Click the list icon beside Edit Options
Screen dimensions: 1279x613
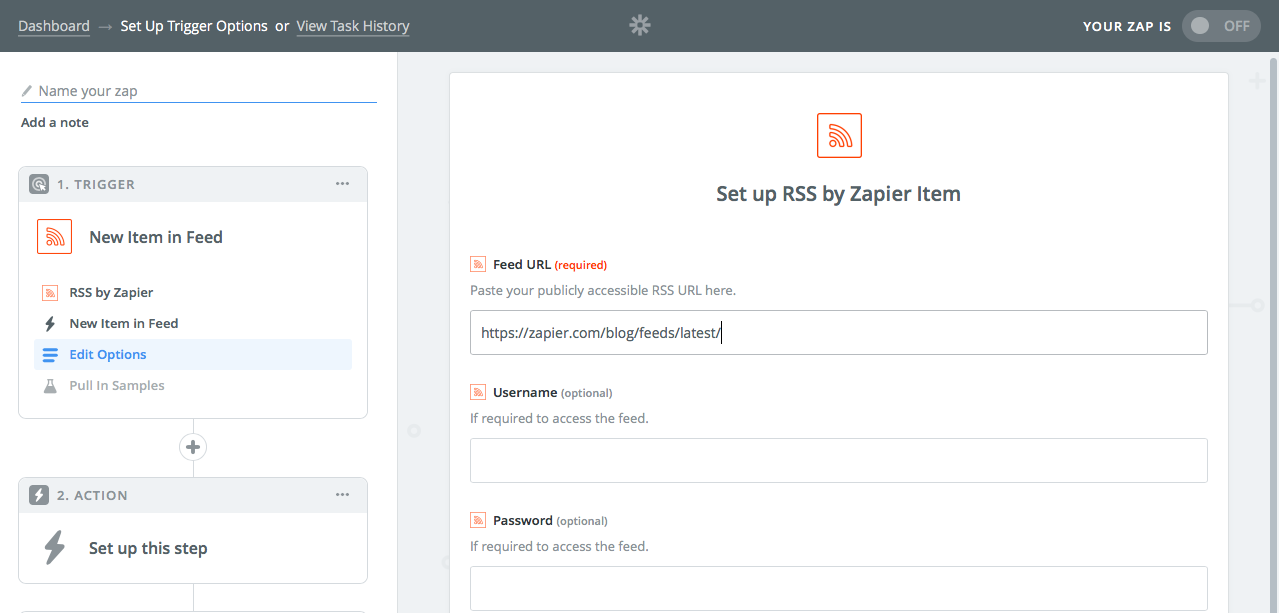tap(50, 355)
